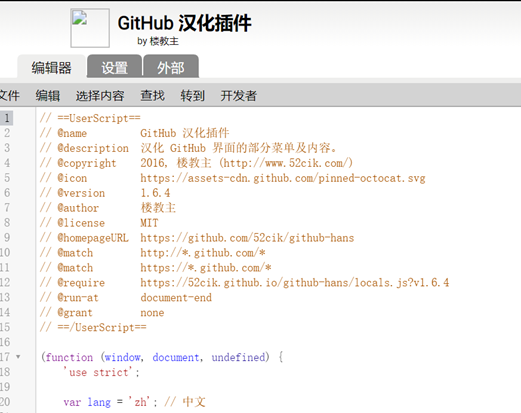Click the match pattern http://*.github.com/*

point(203,253)
